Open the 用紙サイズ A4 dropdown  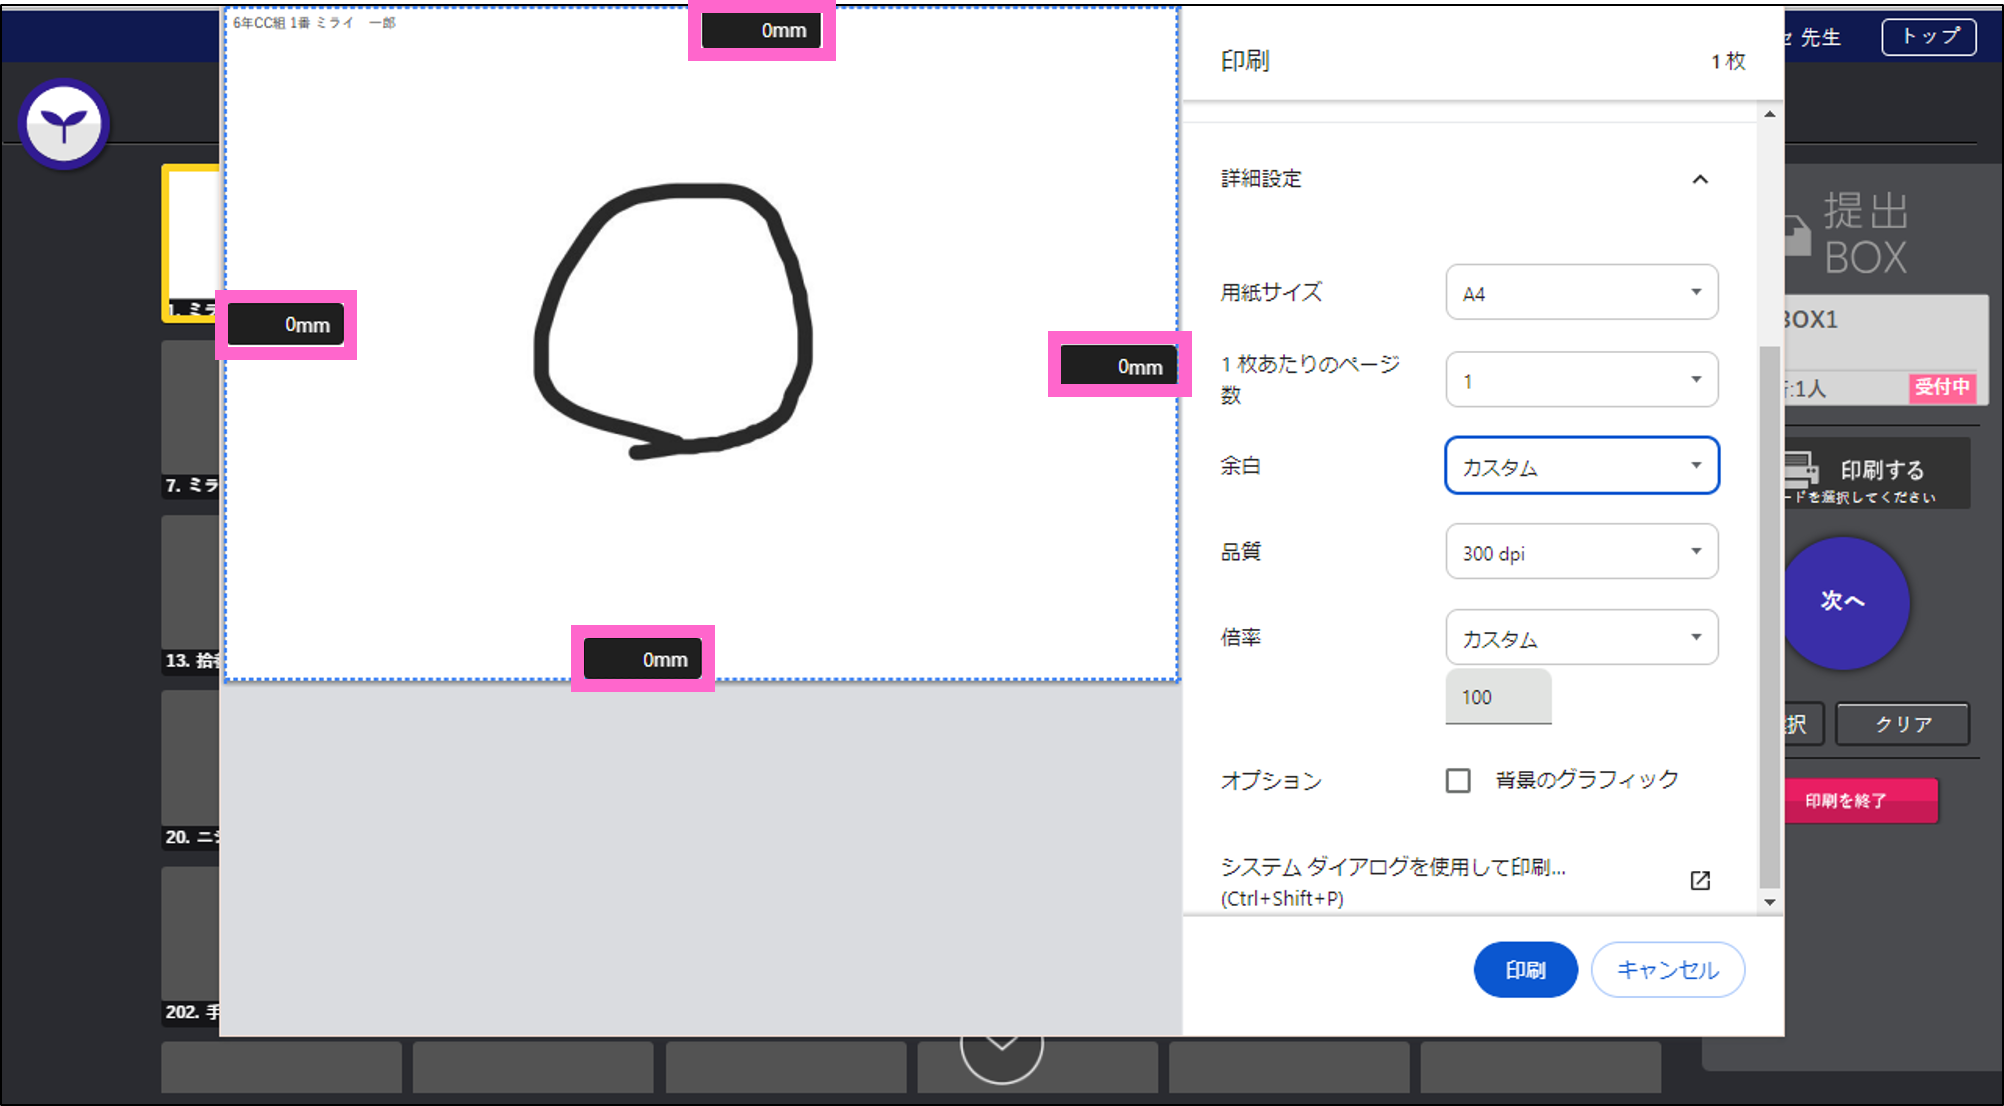pyautogui.click(x=1580, y=292)
